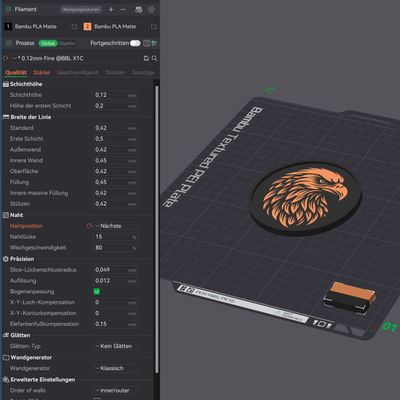Expand the Wandgenerator Klassisch dropdown
400x400 pixels.
[116, 368]
